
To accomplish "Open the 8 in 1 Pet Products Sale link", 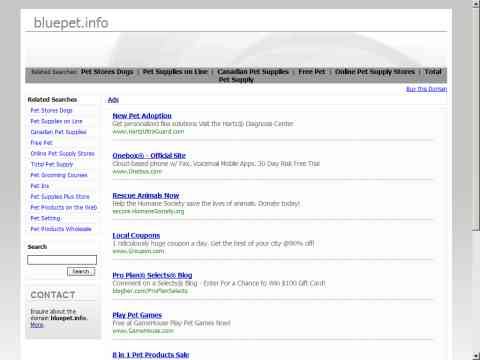I will point(151,355).
